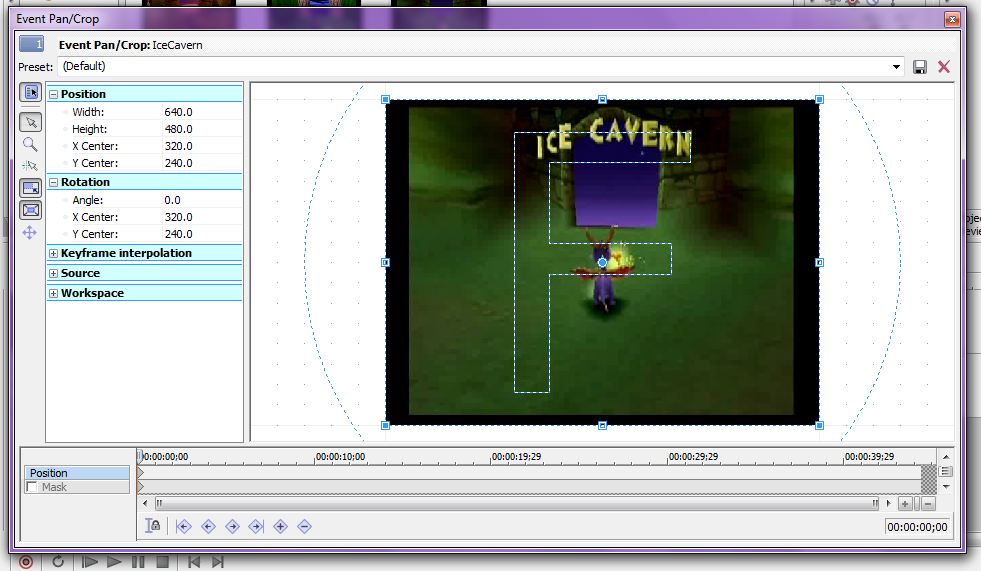
Task: Toggle Loop Playback in main window
Action: point(58,562)
